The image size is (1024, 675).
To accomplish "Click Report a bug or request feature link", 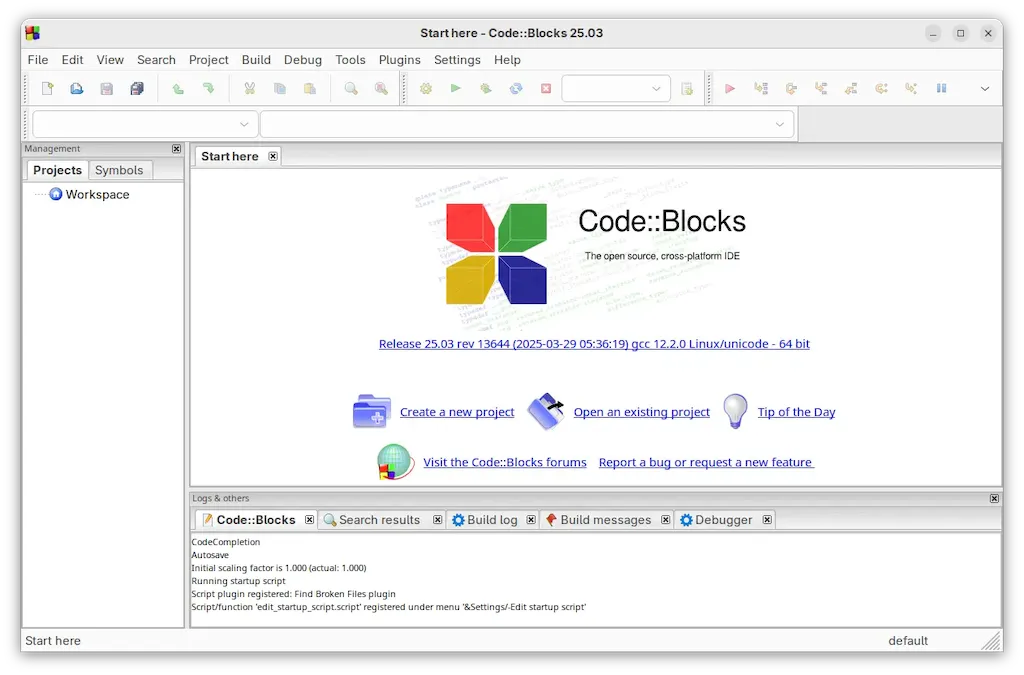I will [706, 462].
